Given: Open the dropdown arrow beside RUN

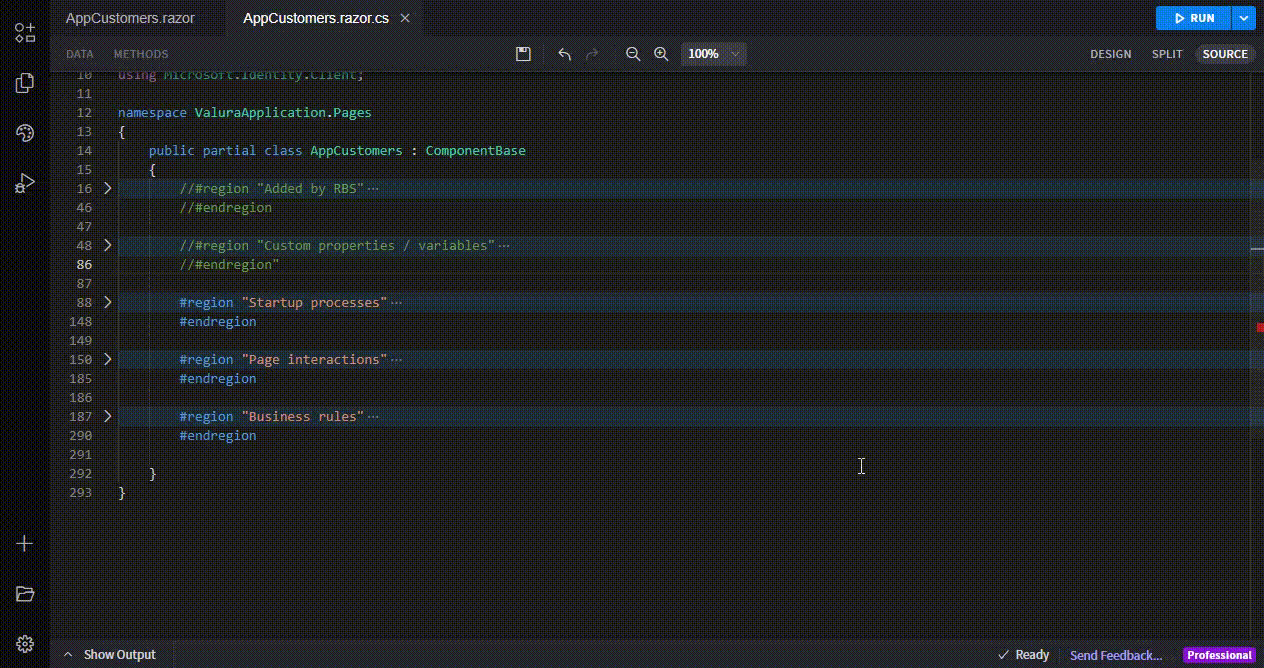Looking at the screenshot, I should pos(1242,18).
